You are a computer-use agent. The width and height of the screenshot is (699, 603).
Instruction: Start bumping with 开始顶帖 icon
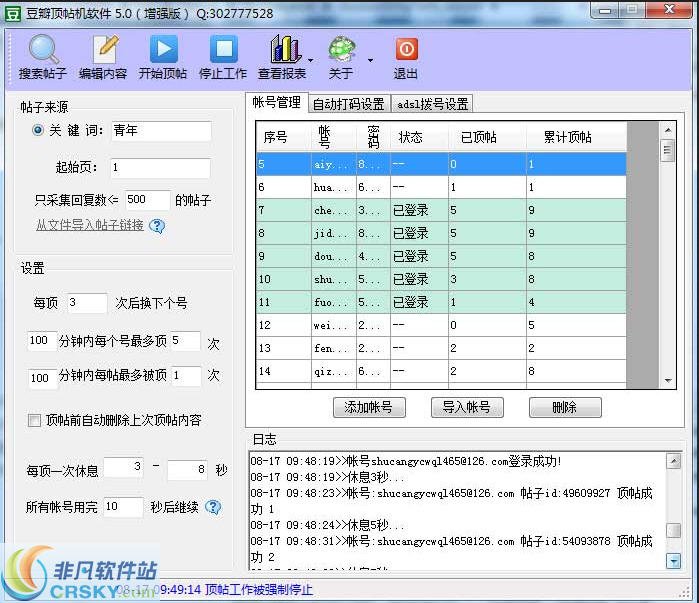163,57
